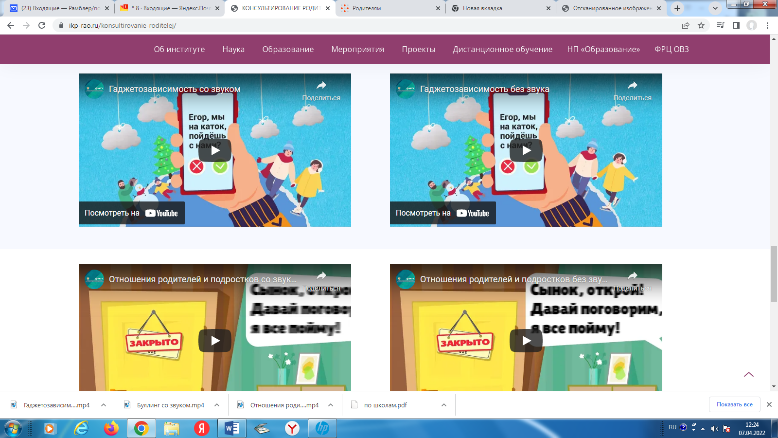Go to the "Мероприятия" section
Screen dimensions: 778x438
tap(358, 49)
